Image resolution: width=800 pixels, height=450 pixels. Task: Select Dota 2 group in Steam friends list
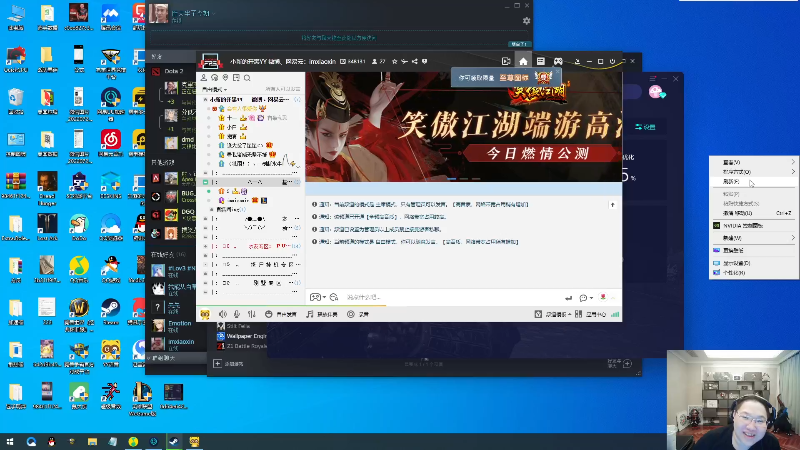coord(173,71)
